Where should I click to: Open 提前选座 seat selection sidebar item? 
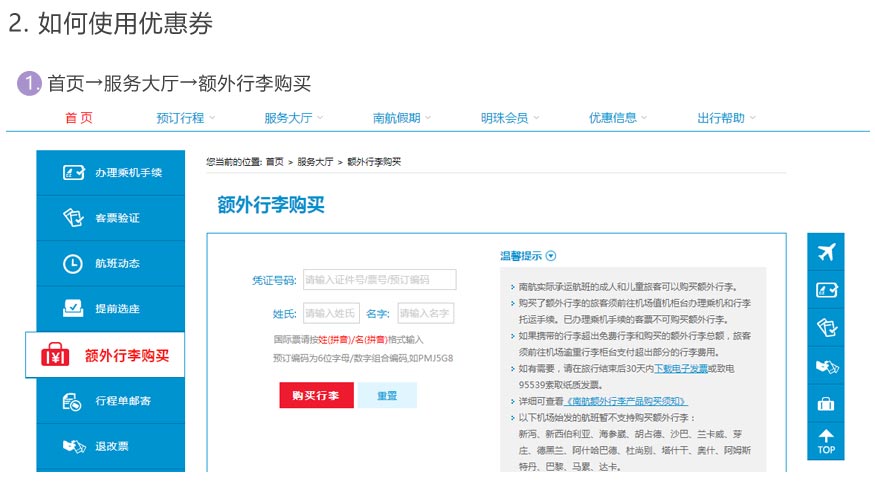110,309
